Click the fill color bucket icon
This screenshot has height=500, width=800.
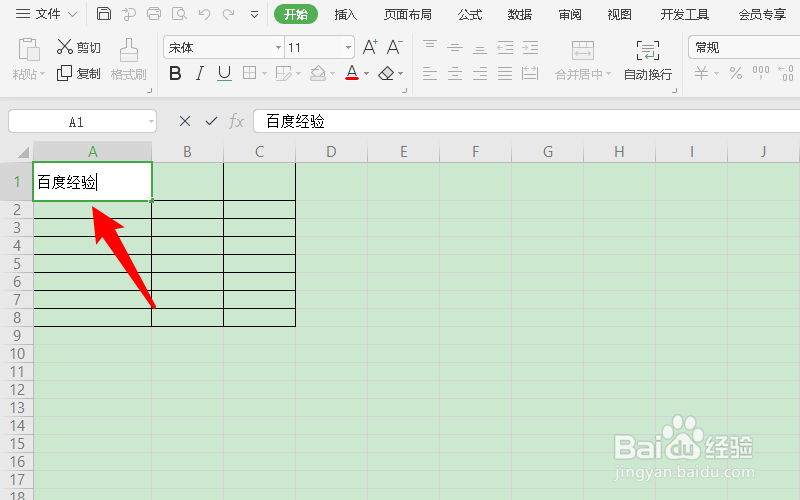point(318,73)
